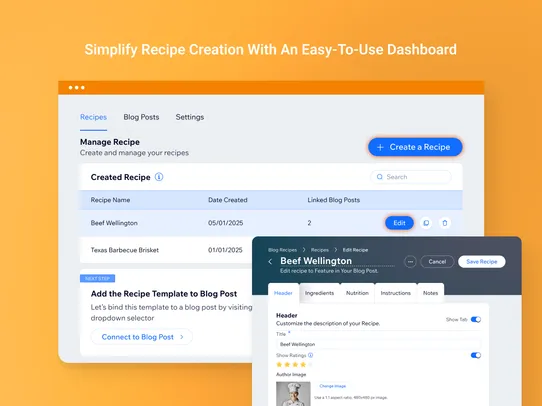Open the Settings tab

(190, 117)
